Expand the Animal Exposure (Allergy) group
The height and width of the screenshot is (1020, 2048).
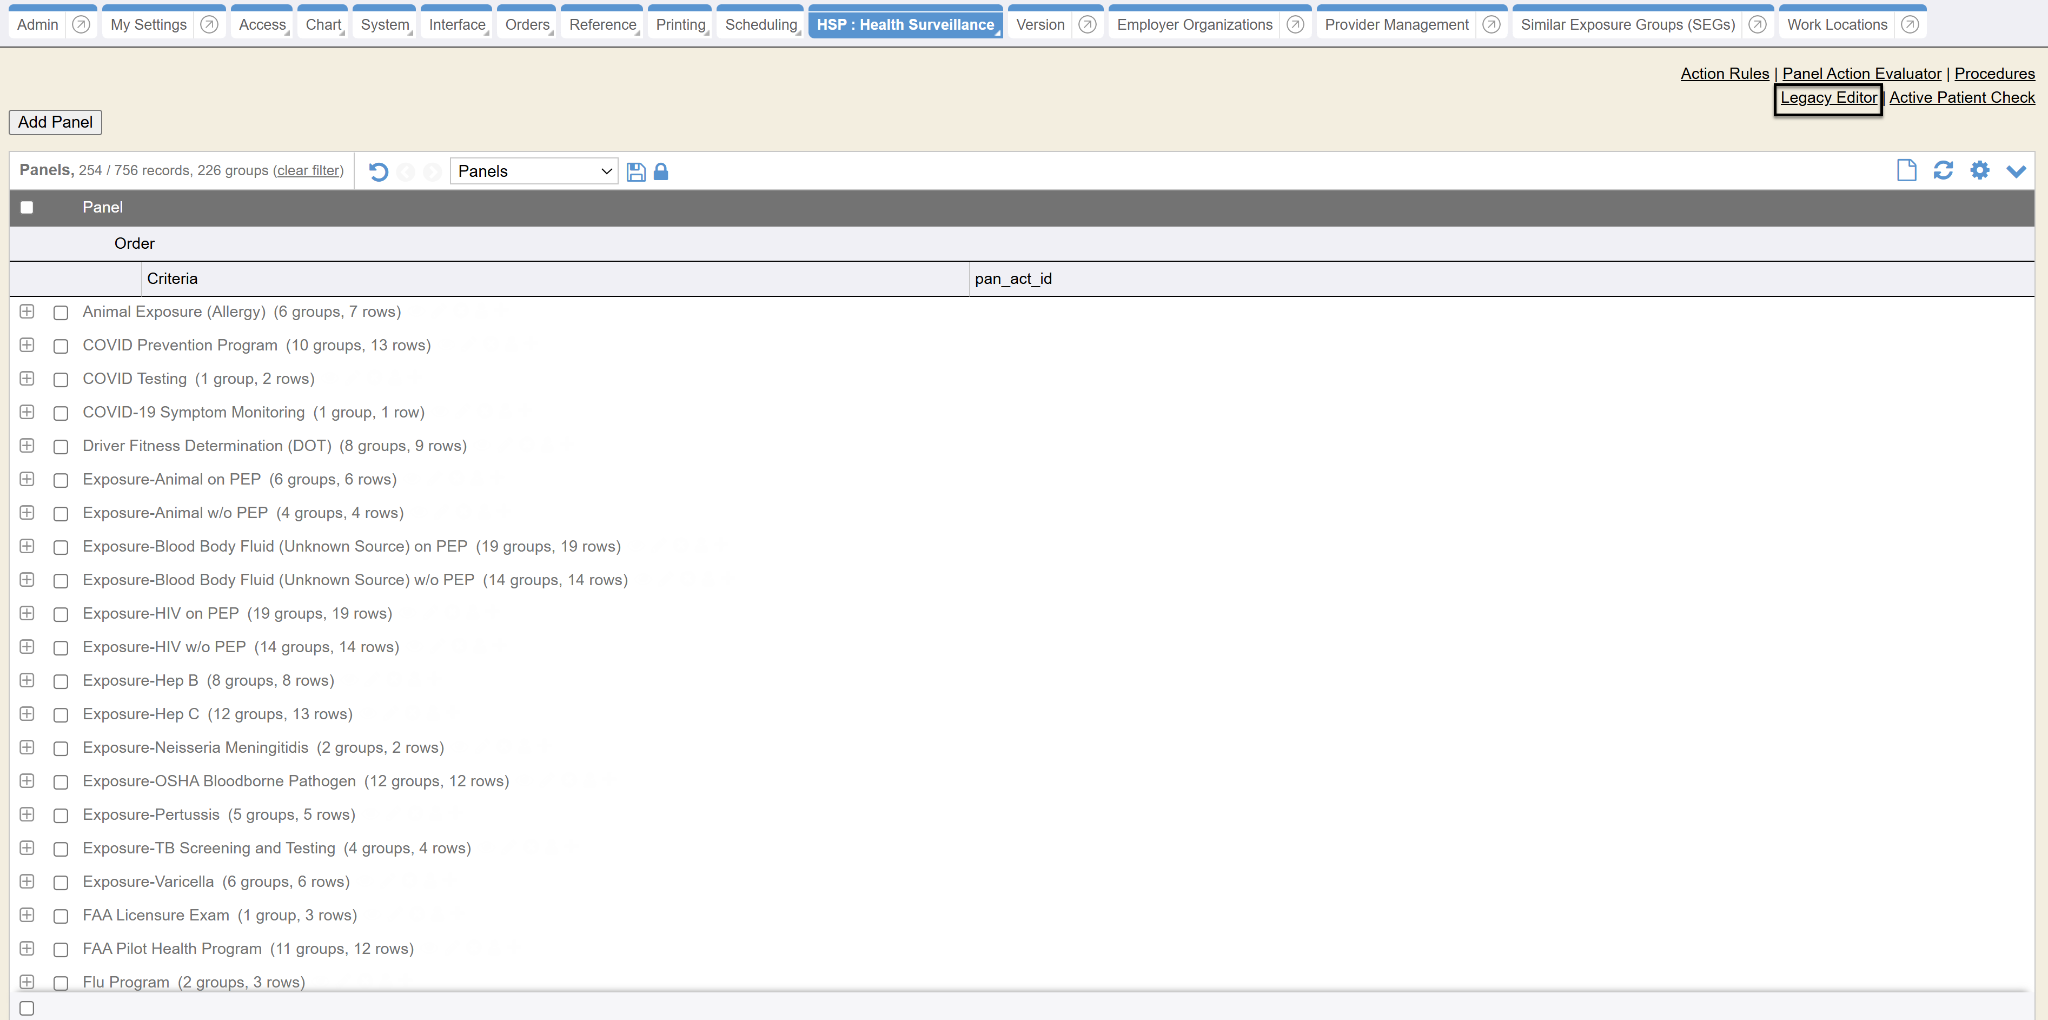click(27, 312)
